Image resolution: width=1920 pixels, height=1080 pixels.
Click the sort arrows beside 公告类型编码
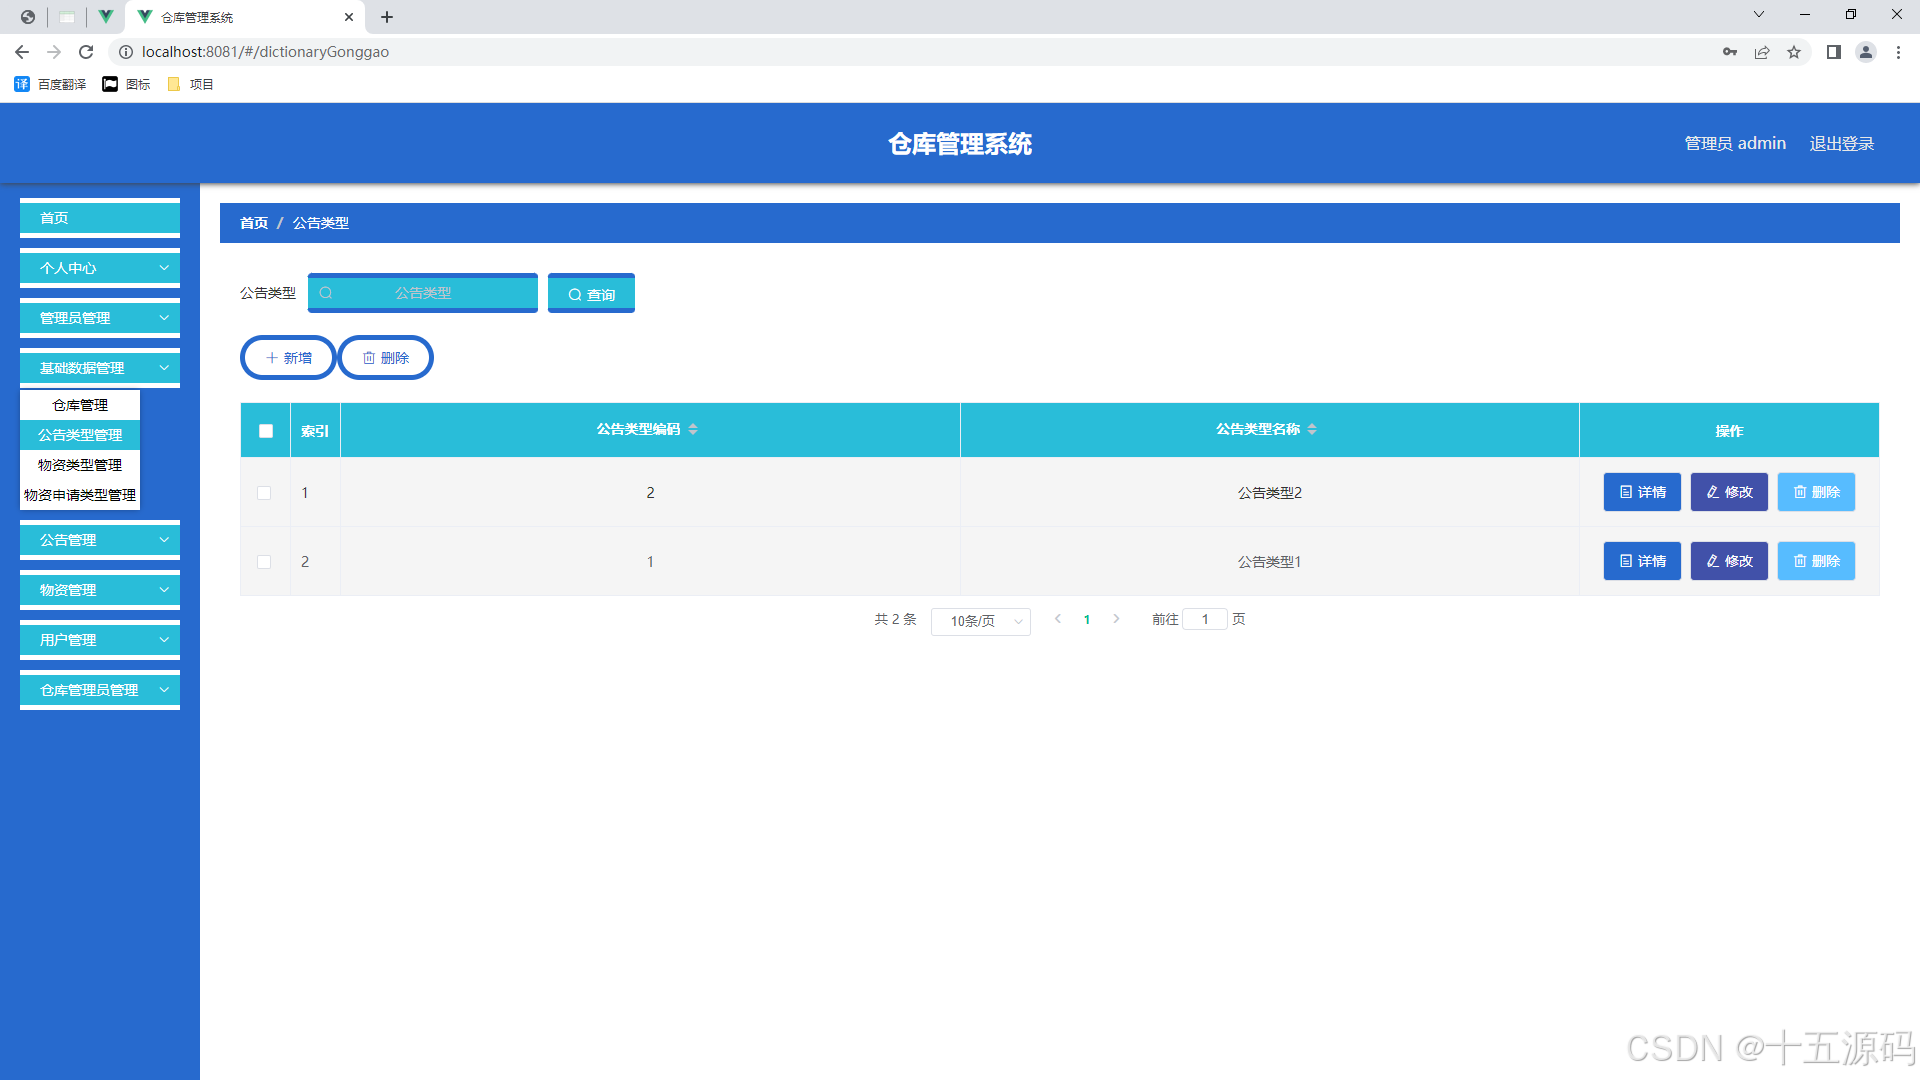click(693, 429)
